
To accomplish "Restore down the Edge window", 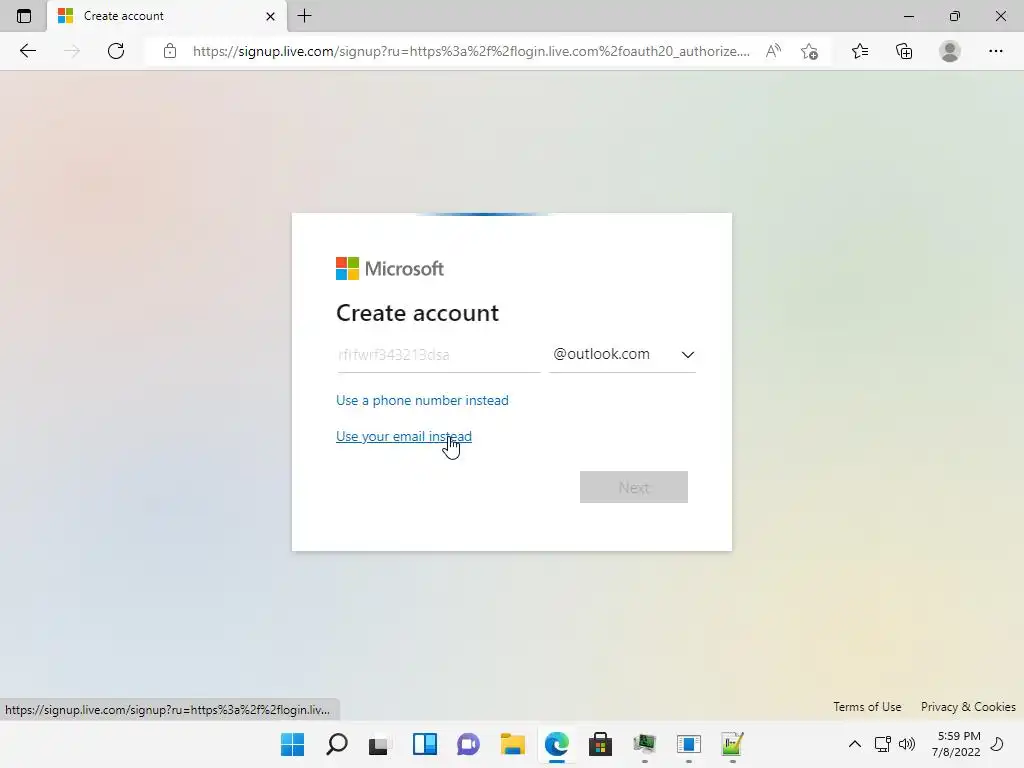I will coord(955,16).
